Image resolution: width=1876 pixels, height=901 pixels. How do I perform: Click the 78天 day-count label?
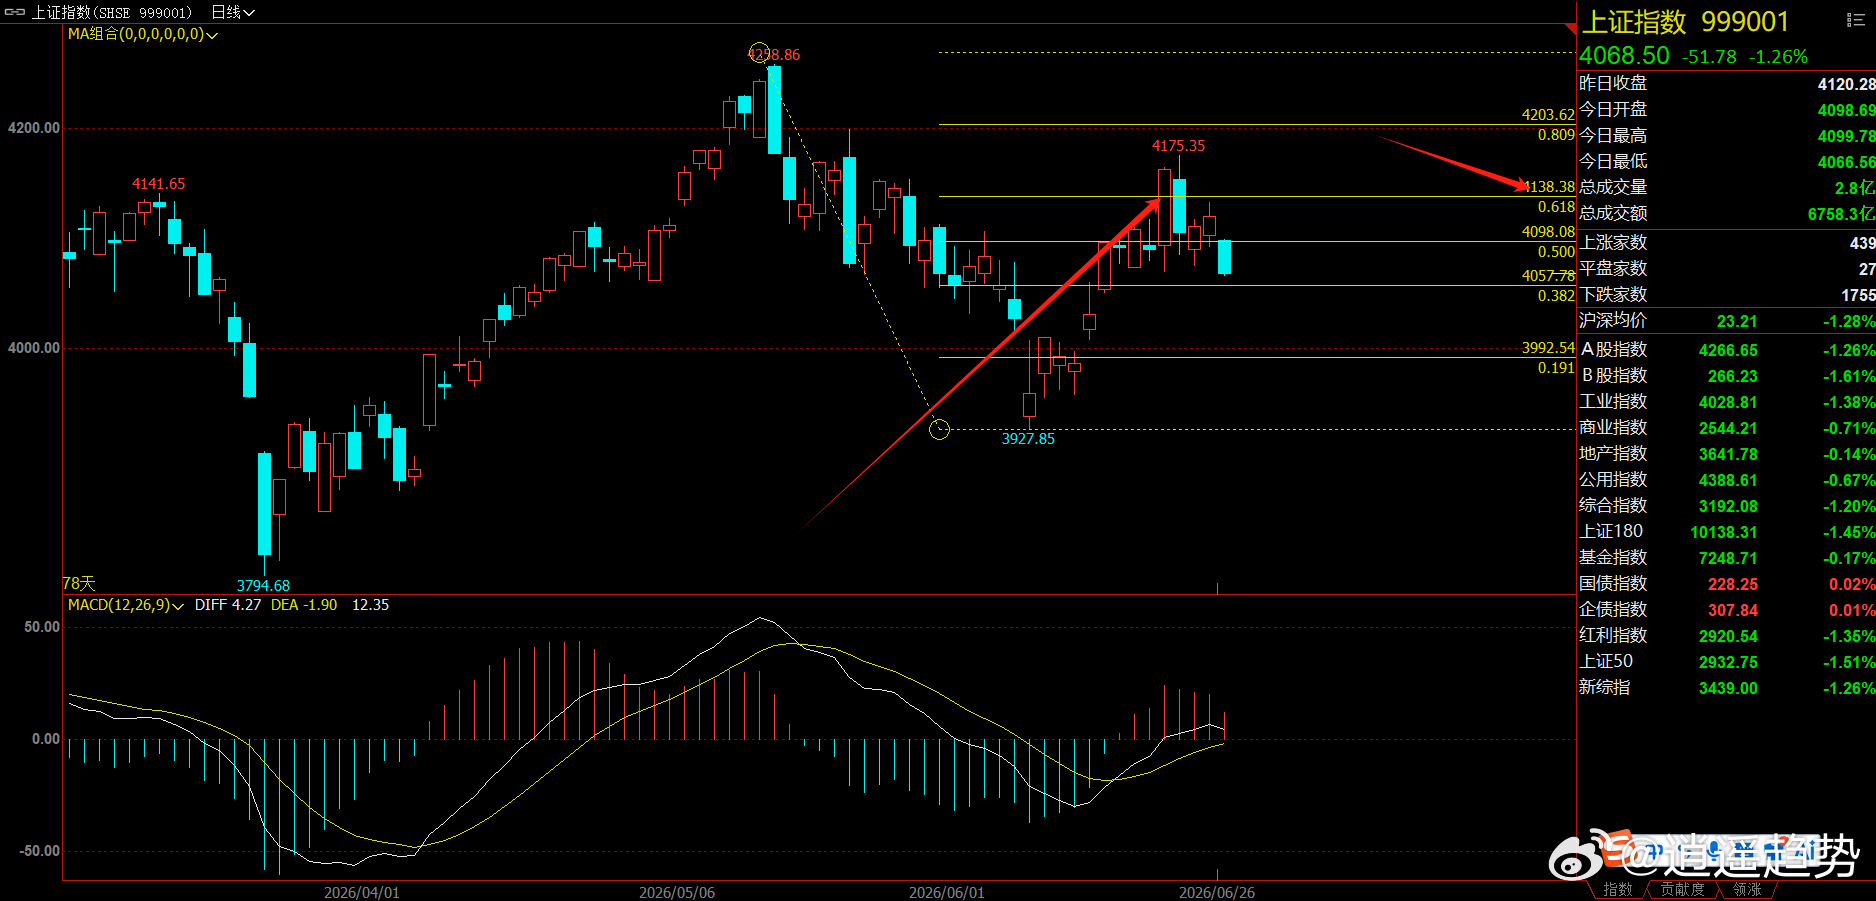pos(79,583)
